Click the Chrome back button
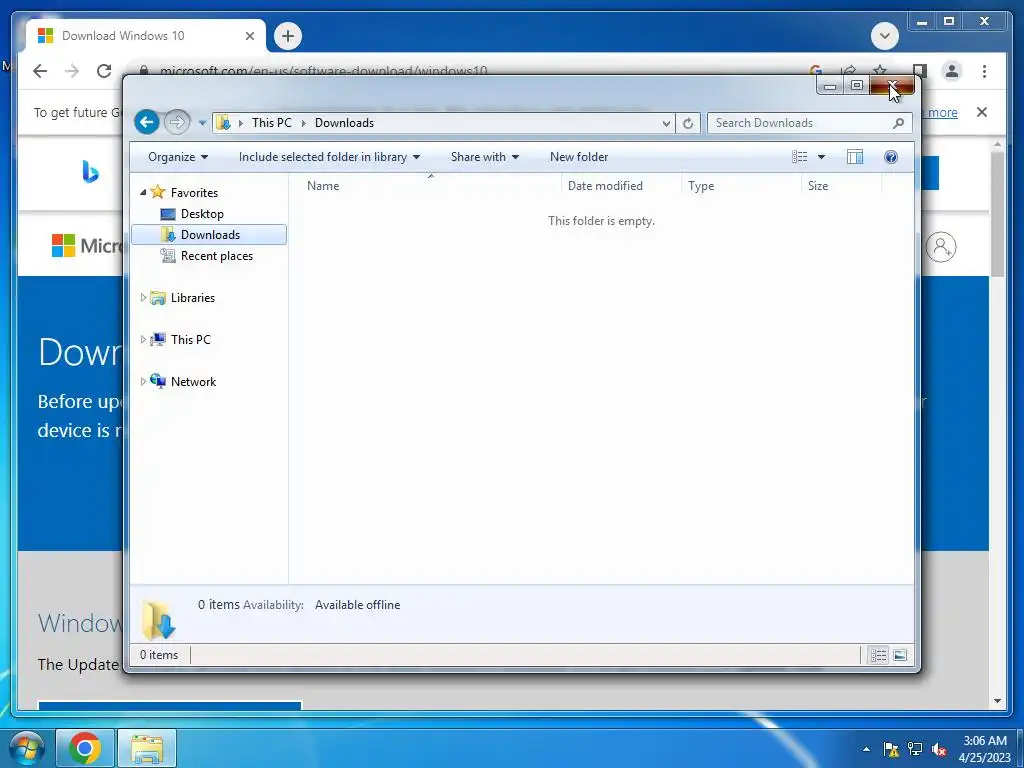 click(x=40, y=71)
